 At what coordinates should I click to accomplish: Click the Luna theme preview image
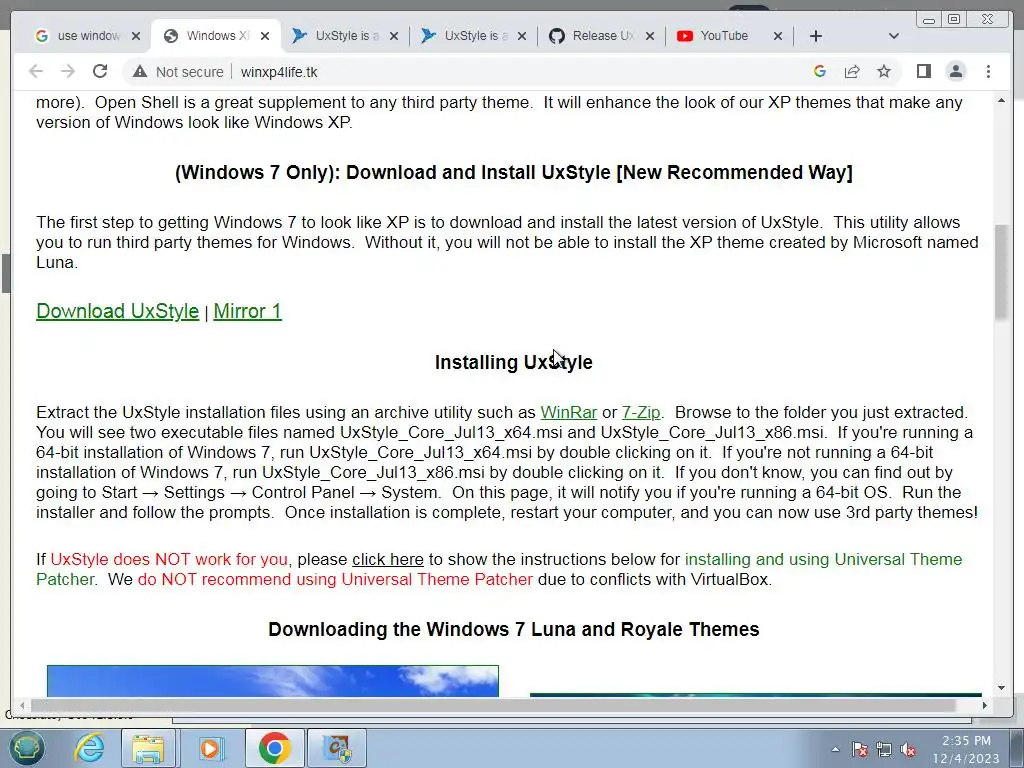pyautogui.click(x=273, y=681)
